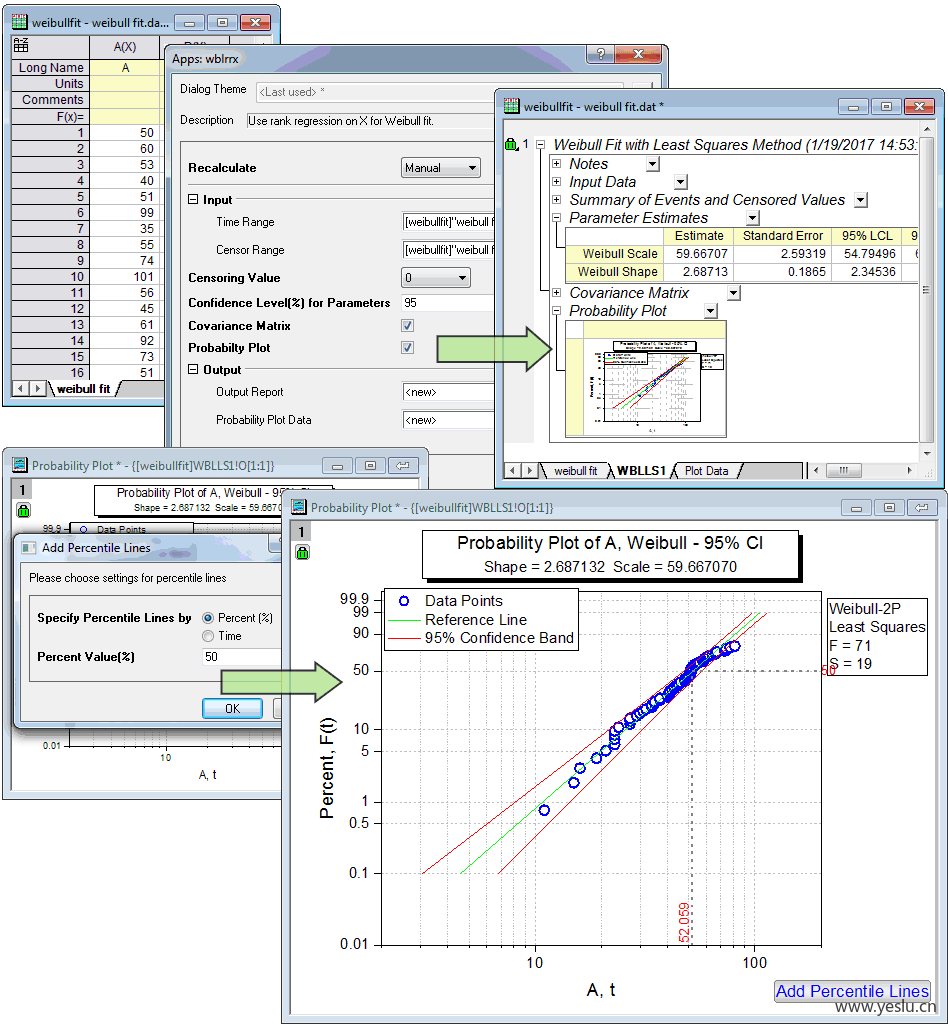Toggle the Probabilty Plot checkbox
The height and width of the screenshot is (1026, 948).
(408, 347)
